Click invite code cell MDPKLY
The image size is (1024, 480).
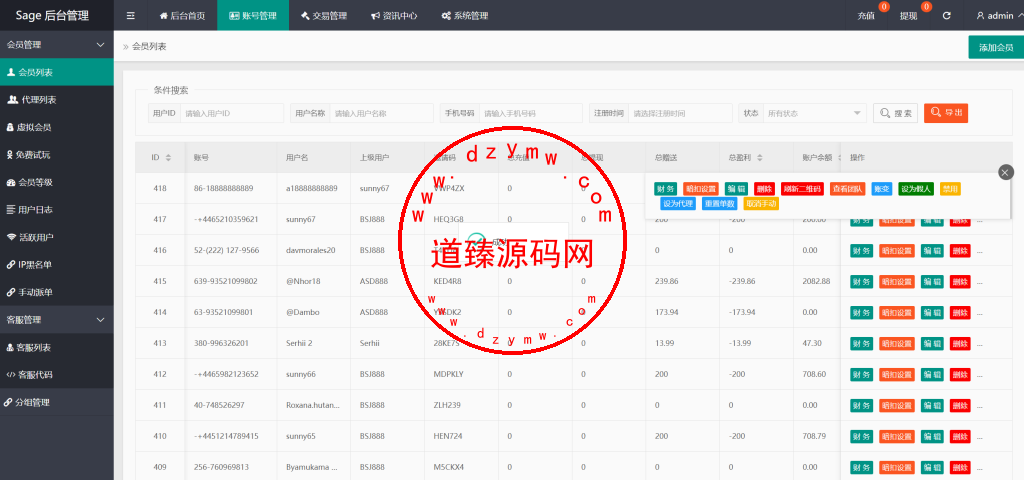[x=448, y=374]
